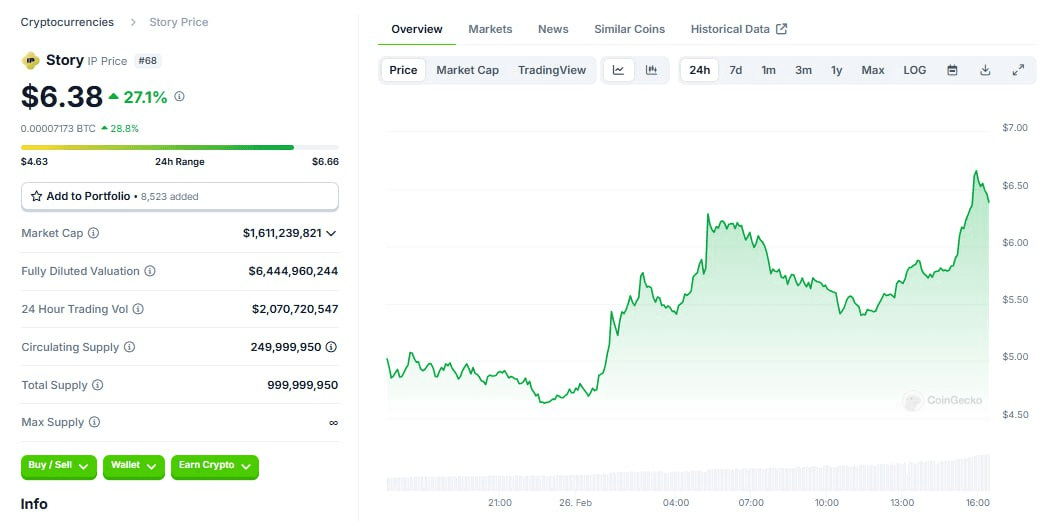
Task: Select the 7d time range
Action: tap(735, 70)
